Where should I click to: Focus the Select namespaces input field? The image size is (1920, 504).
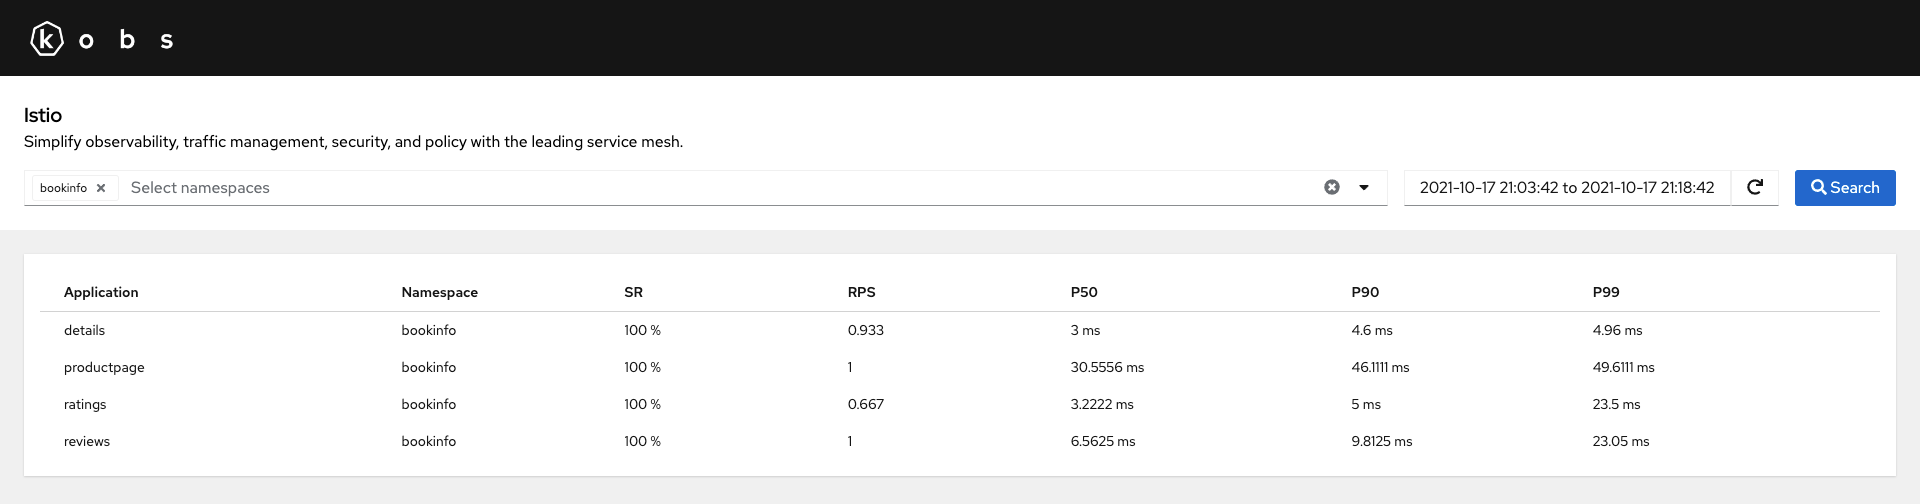pyautogui.click(x=720, y=188)
